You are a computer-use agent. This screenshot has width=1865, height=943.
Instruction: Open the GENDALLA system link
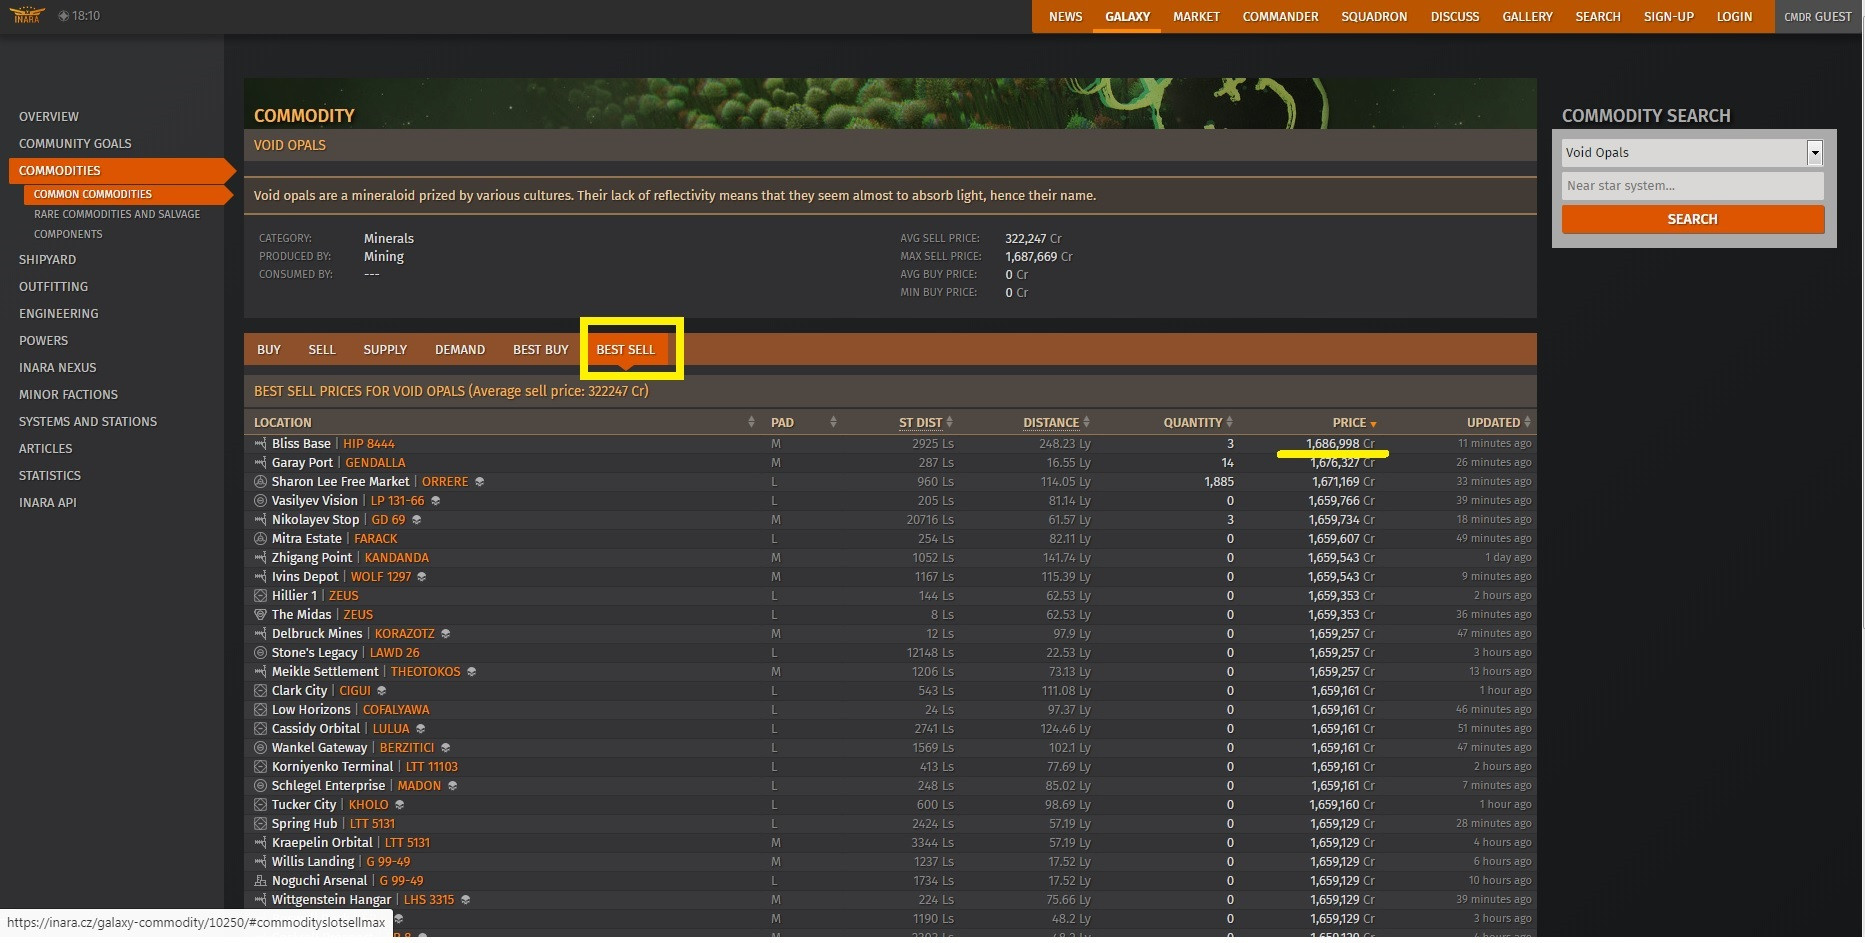click(x=376, y=463)
